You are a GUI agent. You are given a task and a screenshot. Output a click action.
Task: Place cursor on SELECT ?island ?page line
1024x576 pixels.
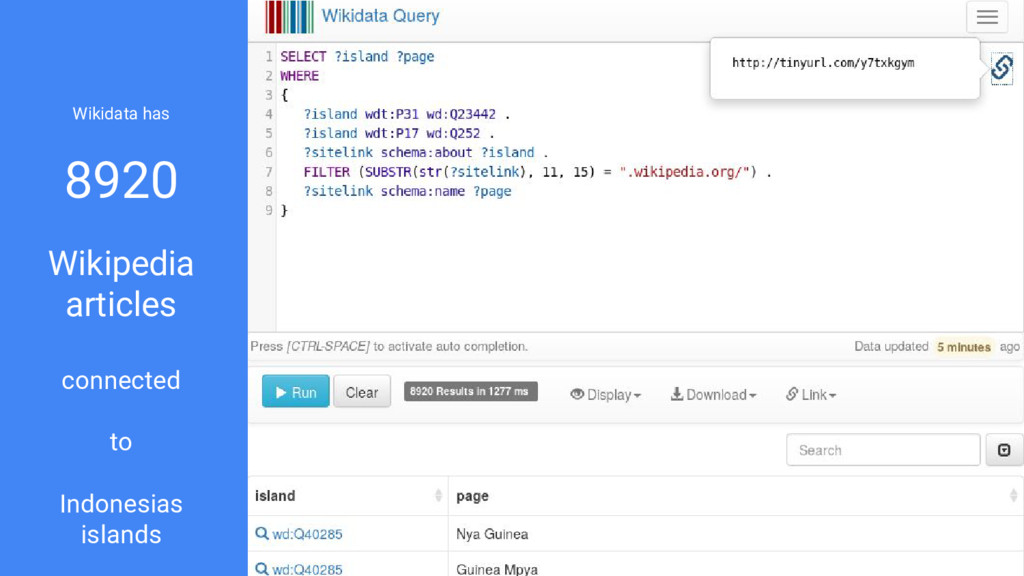coord(357,57)
